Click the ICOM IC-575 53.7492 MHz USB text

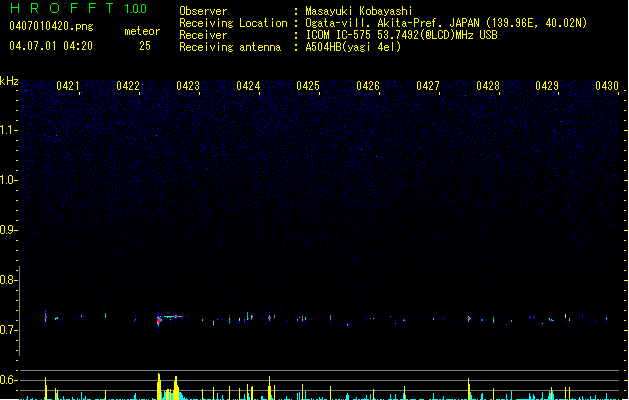402,35
